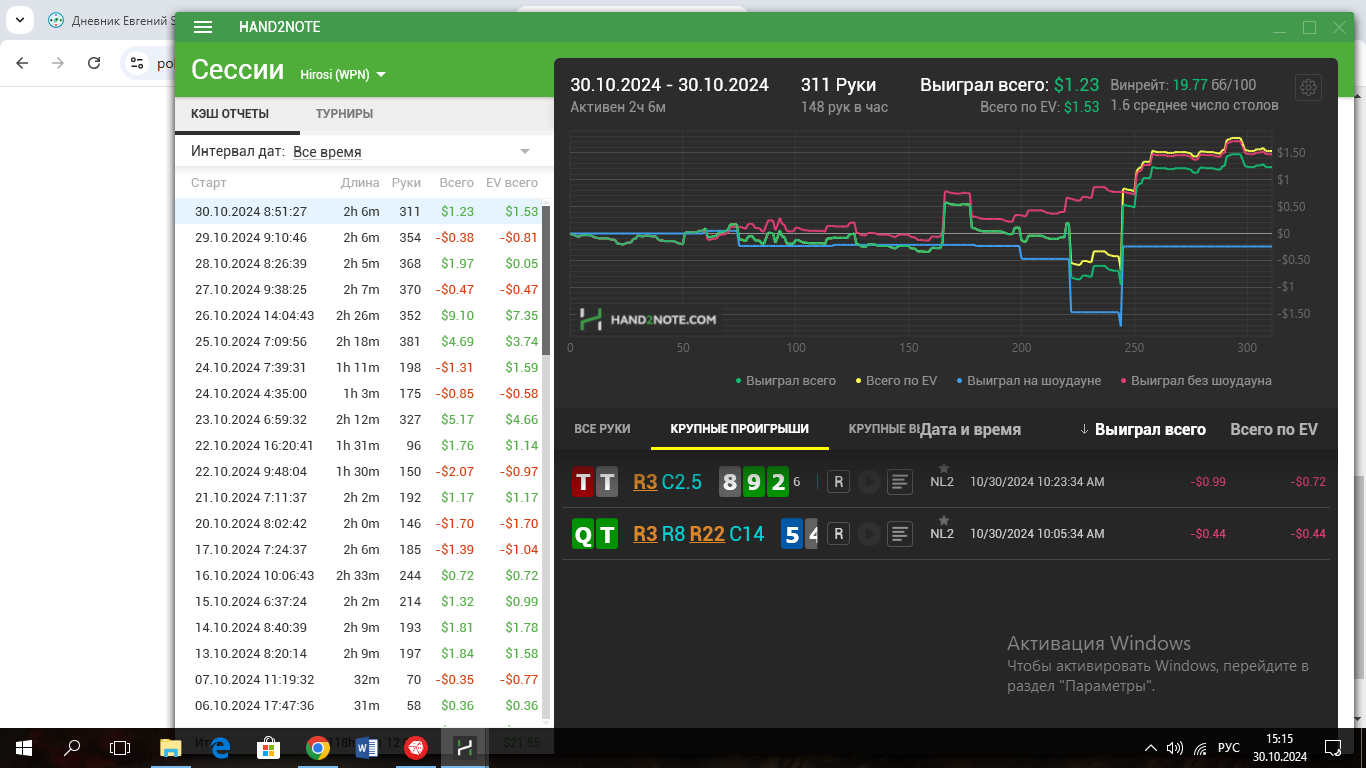Open network settings in system tray
Image resolution: width=1366 pixels, height=768 pixels.
1200,748
